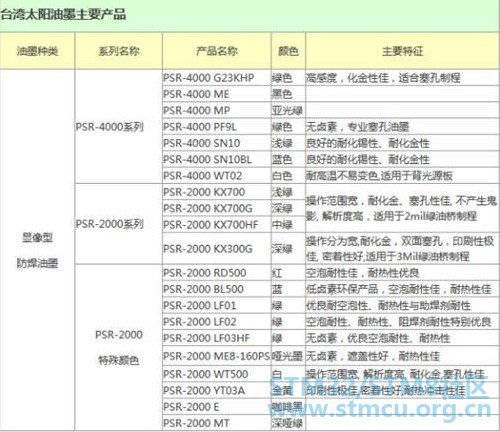Image resolution: width=500 pixels, height=432 pixels.
Task: Click the 亚光绿 color cell
Action: coord(288,110)
